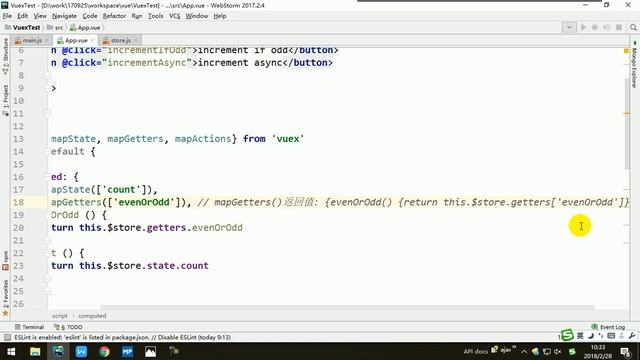The height and width of the screenshot is (360, 640).
Task: Click the script breadcrumb below editor
Action: [x=60, y=316]
